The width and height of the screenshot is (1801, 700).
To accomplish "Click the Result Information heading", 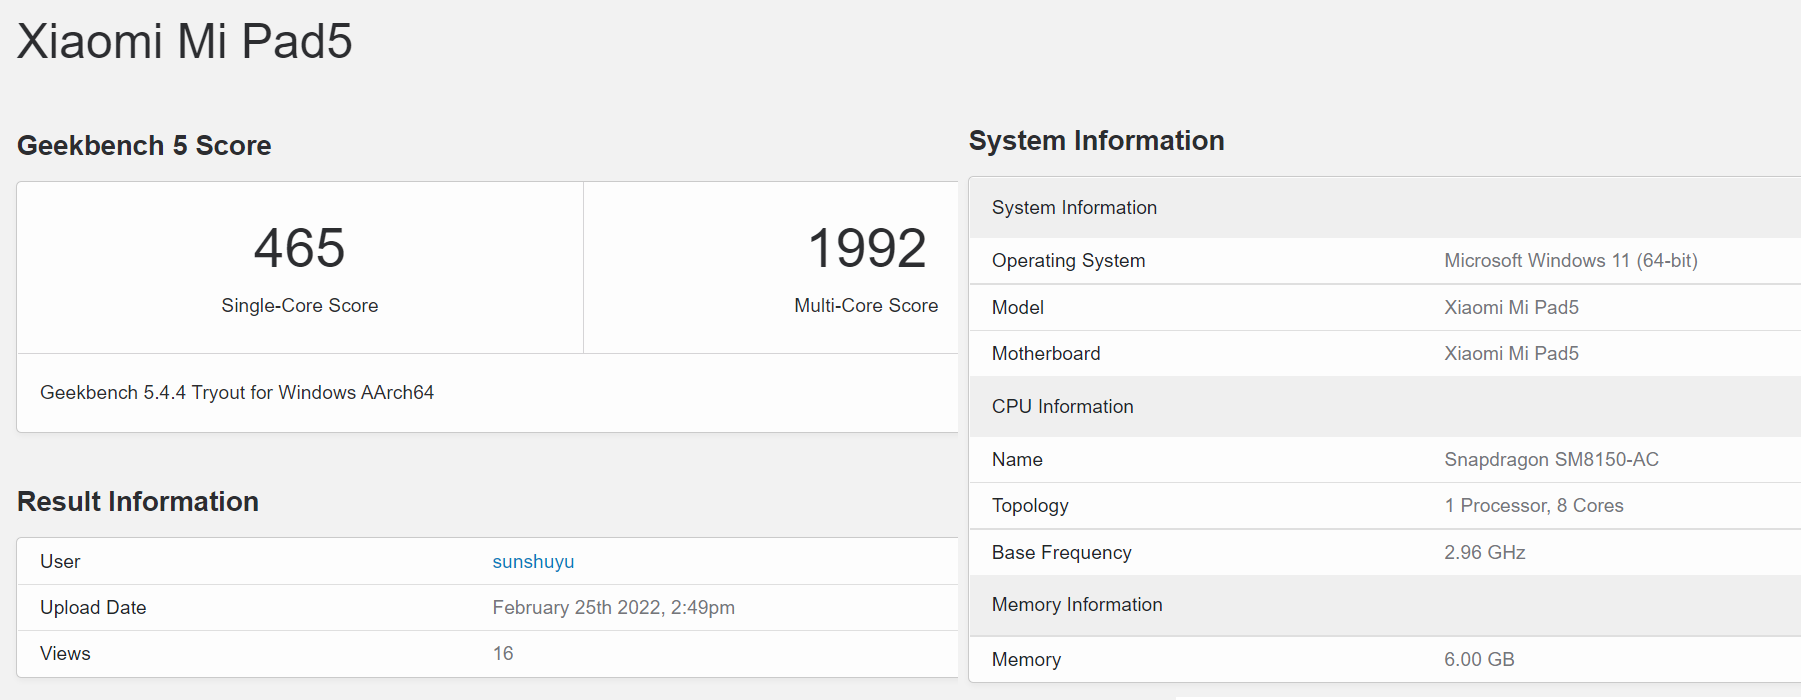I will [138, 502].
